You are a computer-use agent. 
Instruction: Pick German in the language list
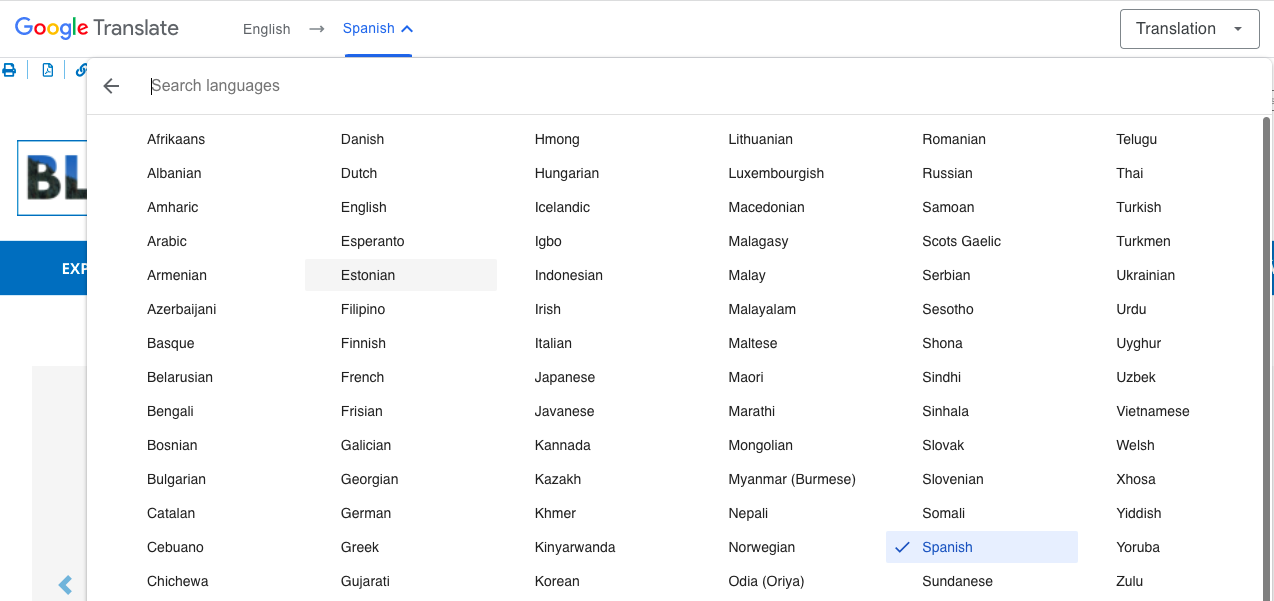(x=365, y=513)
